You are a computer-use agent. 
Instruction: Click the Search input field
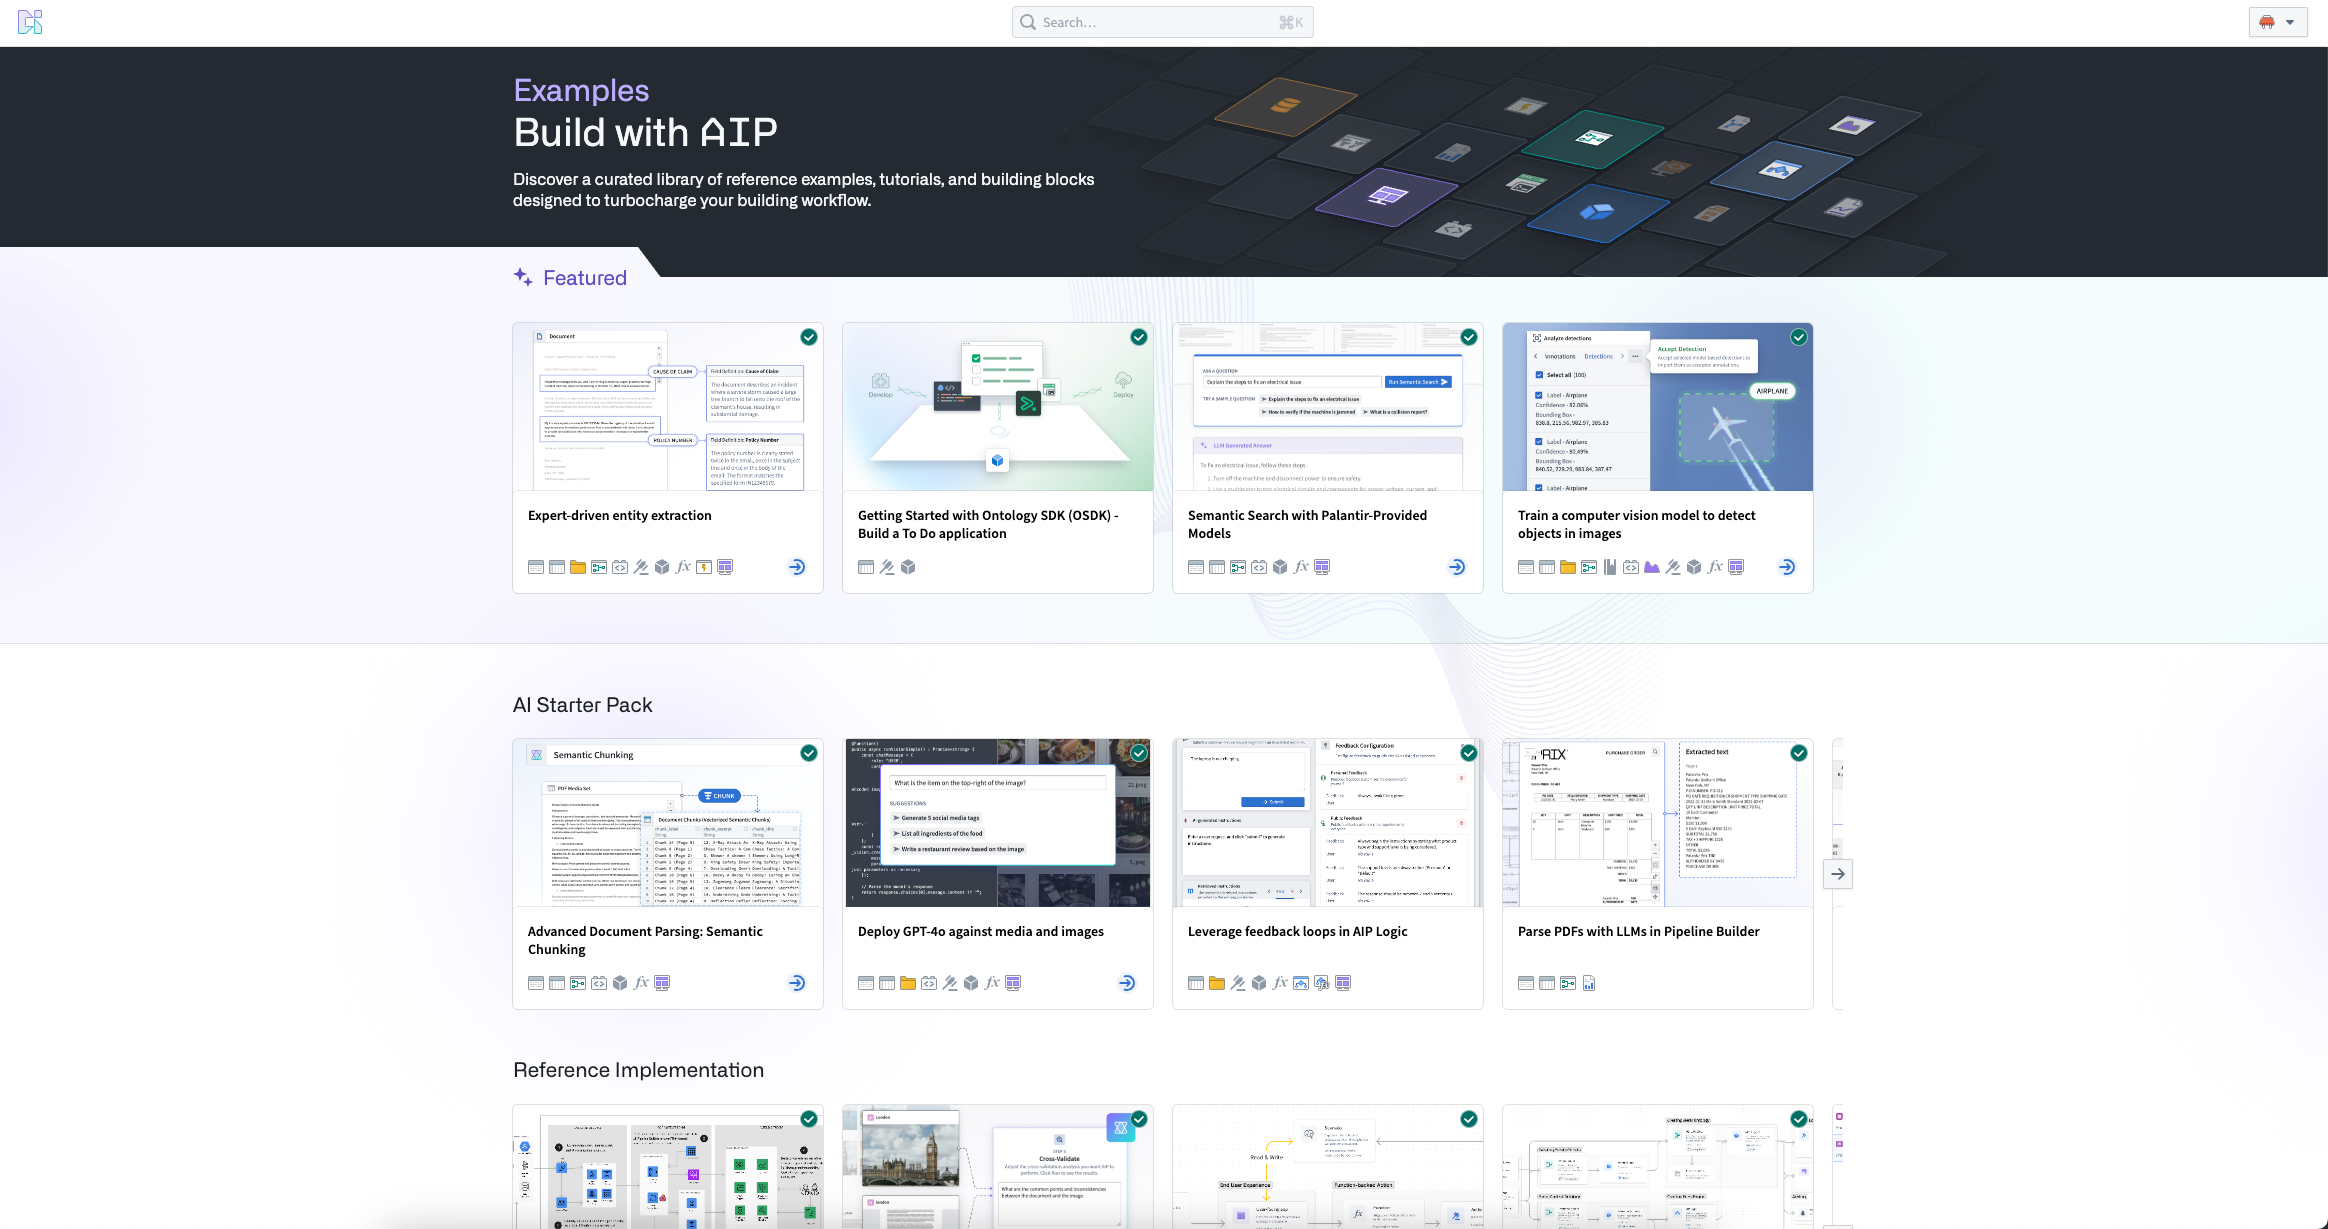(x=1162, y=22)
